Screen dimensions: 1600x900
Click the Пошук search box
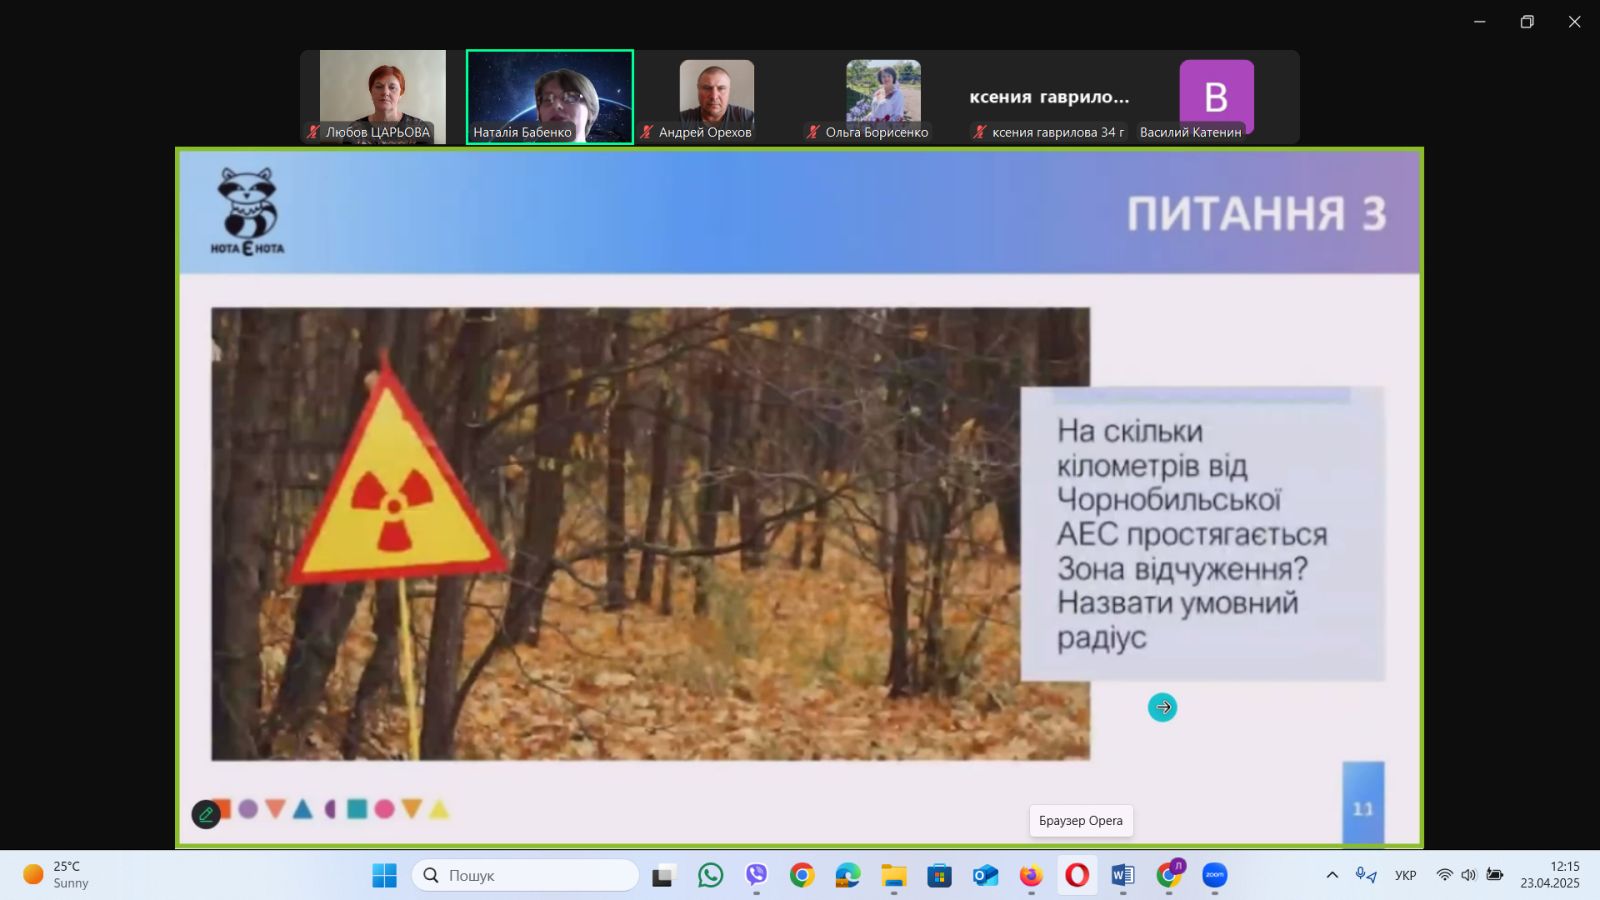tap(526, 875)
